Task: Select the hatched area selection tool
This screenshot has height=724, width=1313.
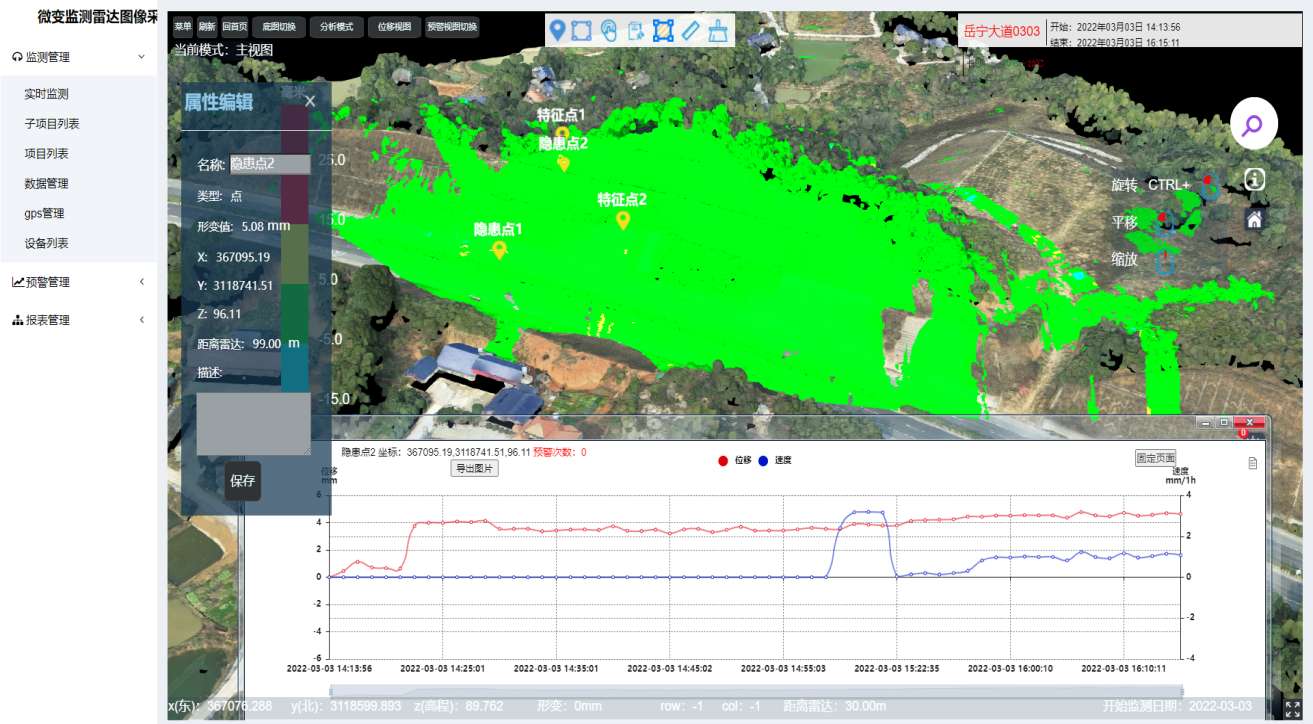Action: (x=663, y=31)
